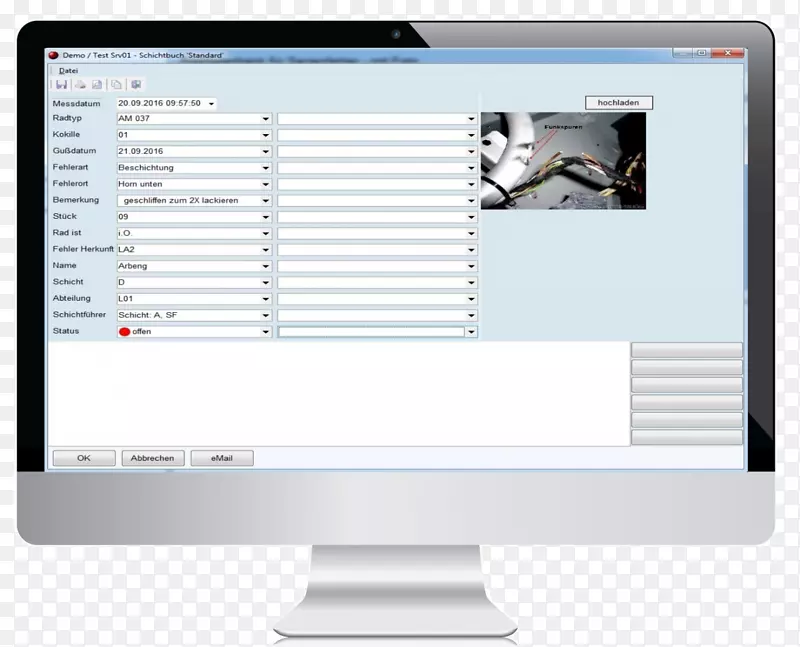Click the Print icon in the toolbar

tap(79, 85)
